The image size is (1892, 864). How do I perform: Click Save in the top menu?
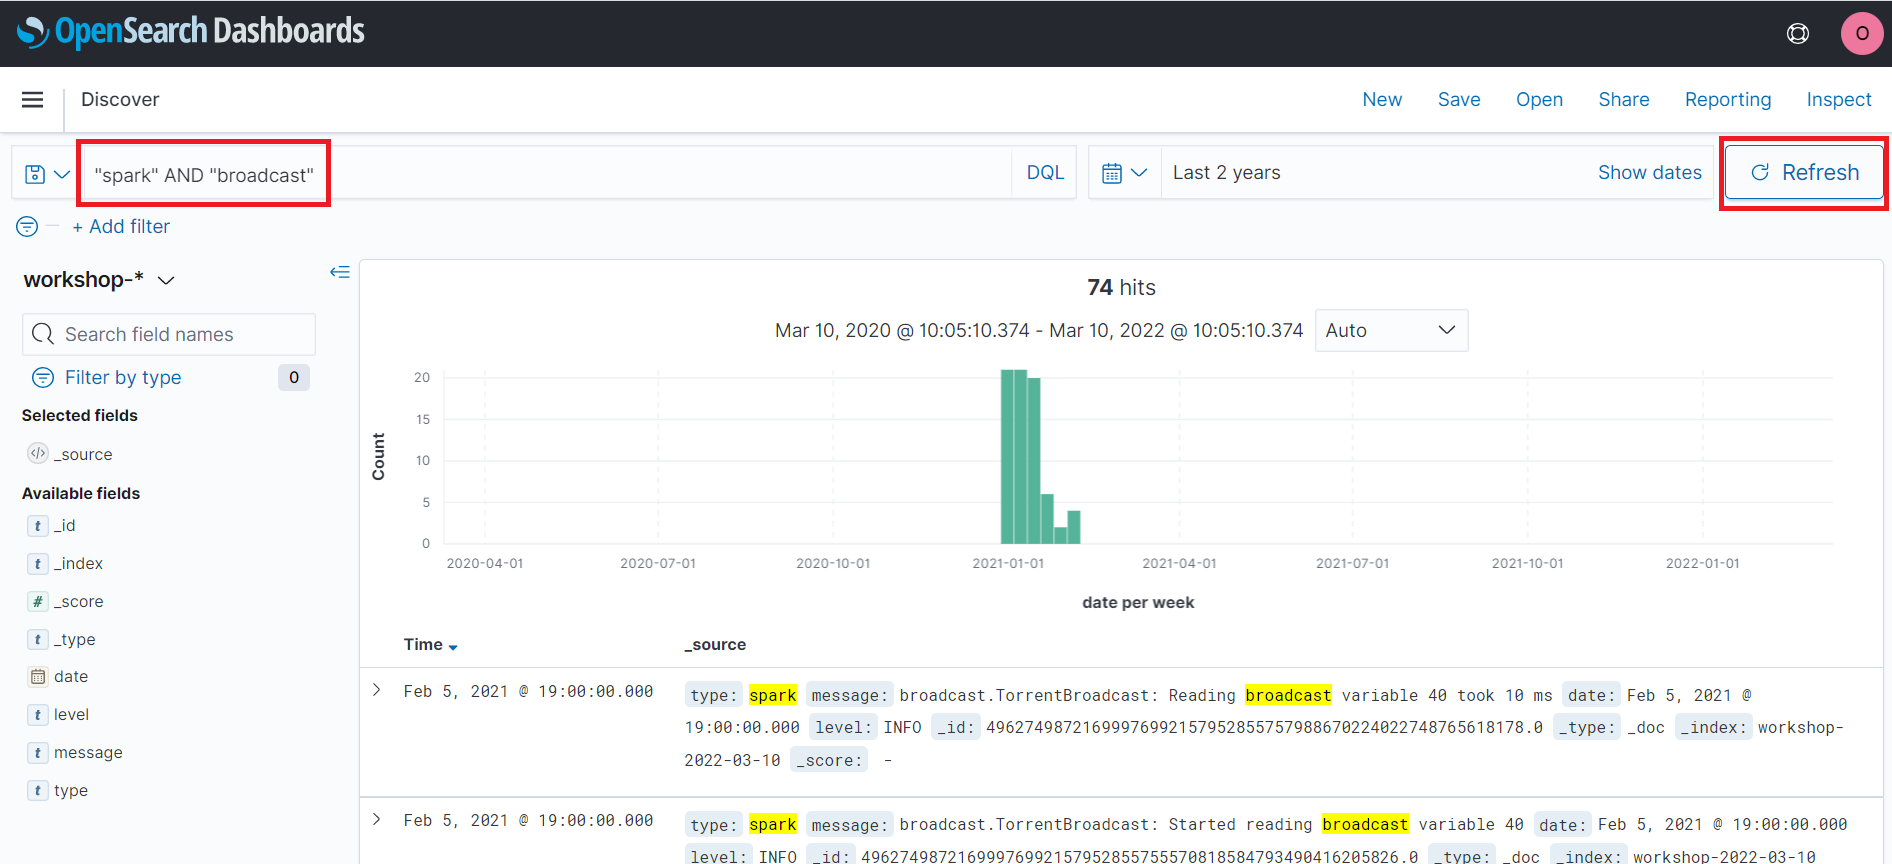click(1459, 99)
